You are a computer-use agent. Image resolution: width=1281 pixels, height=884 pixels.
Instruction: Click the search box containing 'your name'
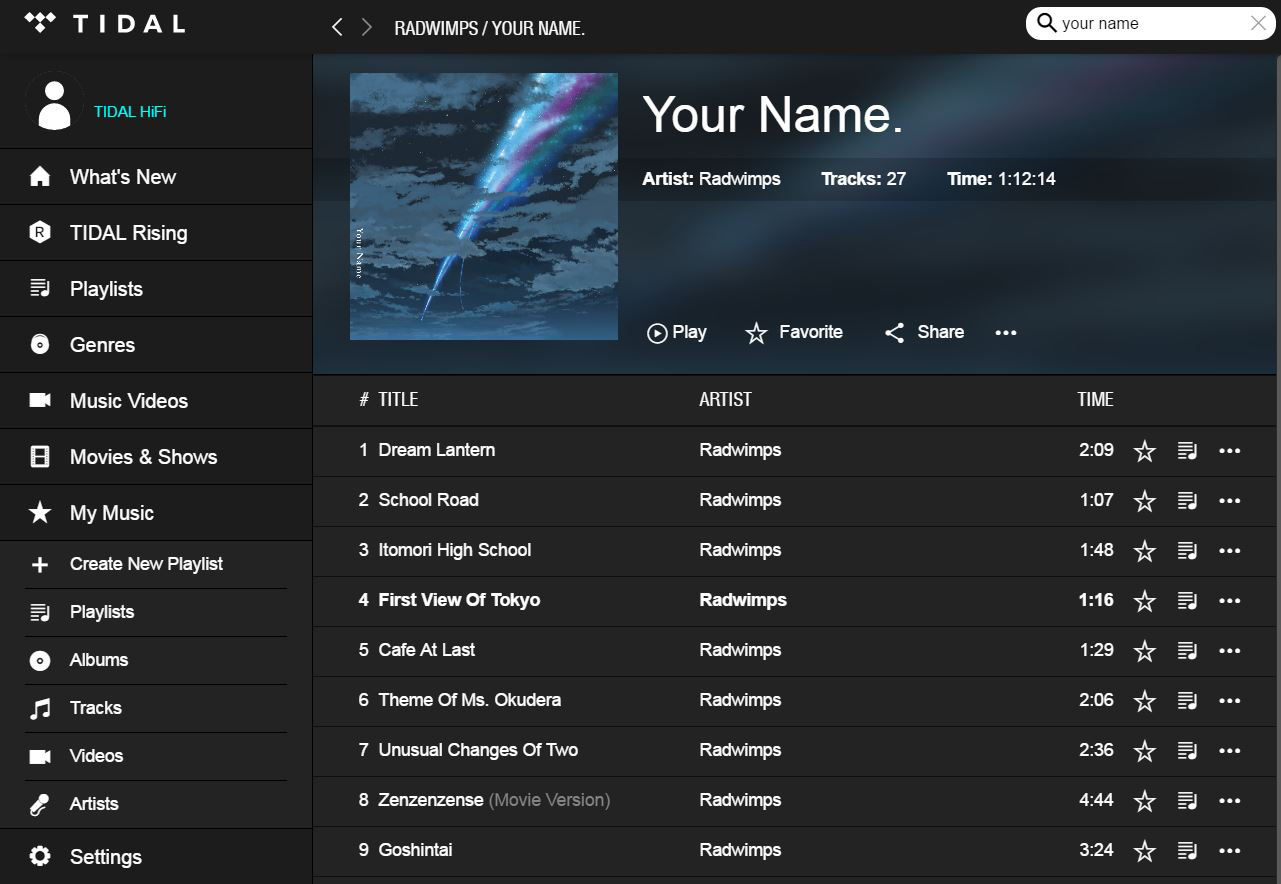click(x=1140, y=24)
